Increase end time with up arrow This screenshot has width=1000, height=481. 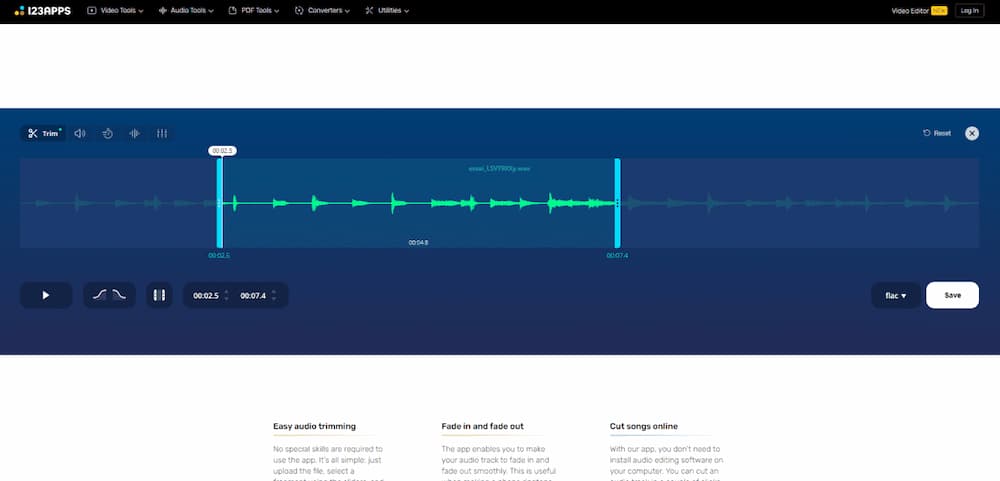click(274, 292)
